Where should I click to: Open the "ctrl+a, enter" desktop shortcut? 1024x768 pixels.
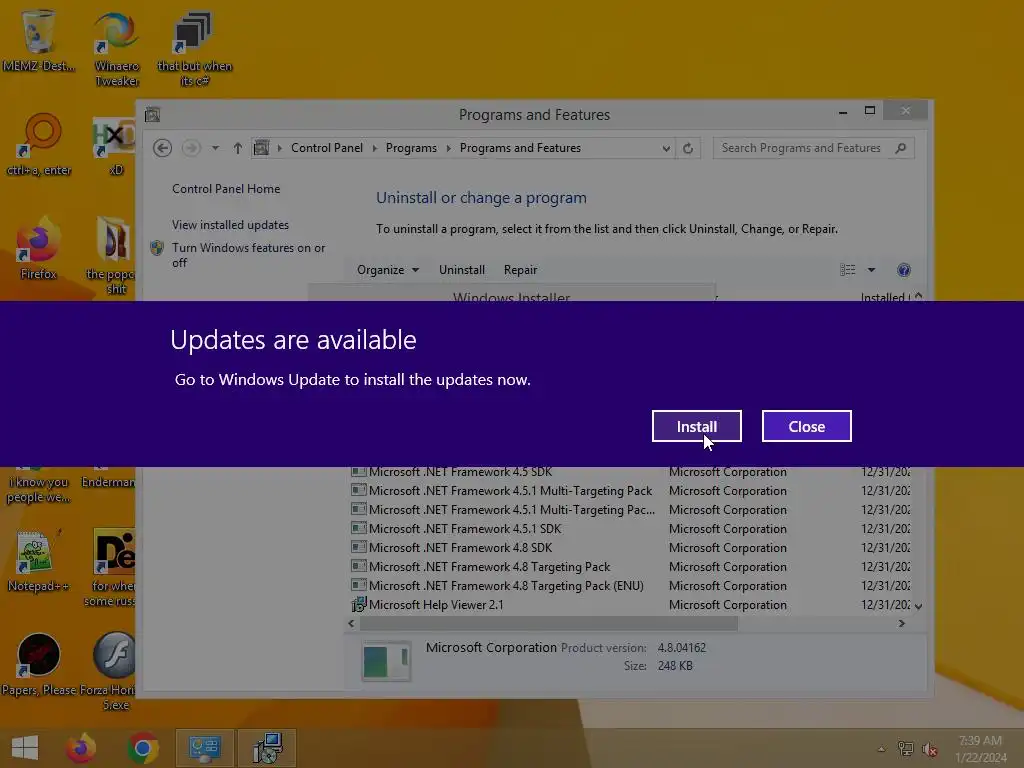coord(39,144)
